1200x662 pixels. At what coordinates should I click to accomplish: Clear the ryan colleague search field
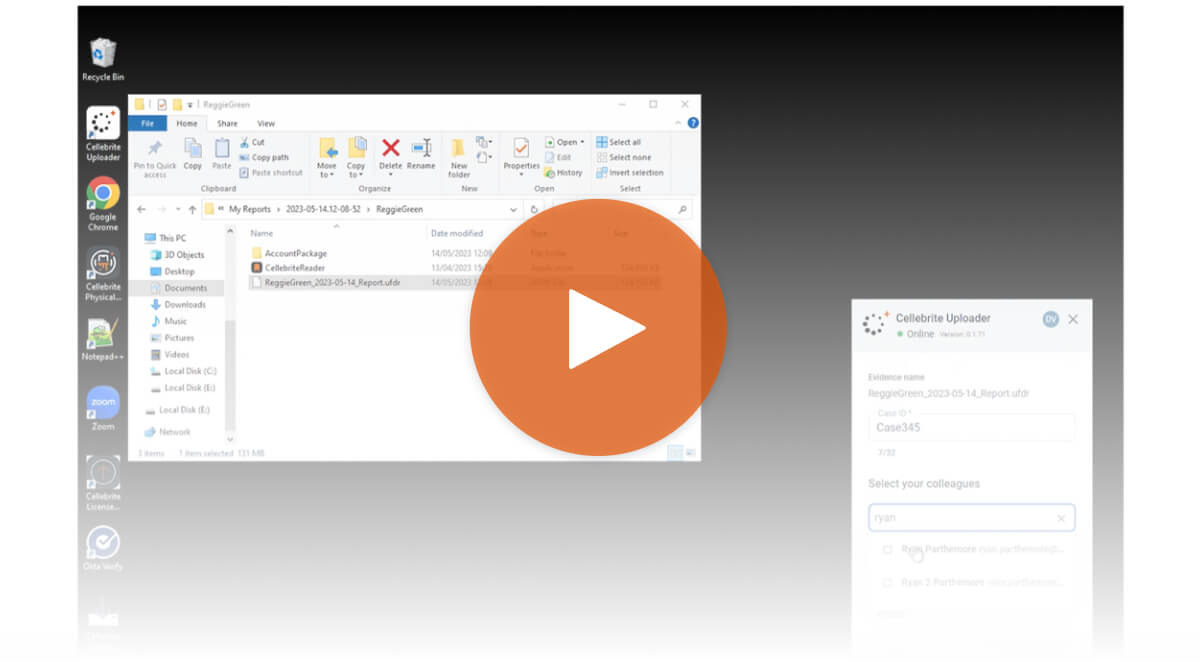tap(1061, 518)
